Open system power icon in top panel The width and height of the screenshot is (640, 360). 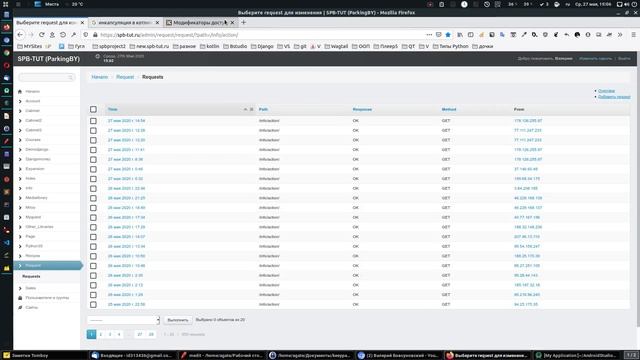635,4
